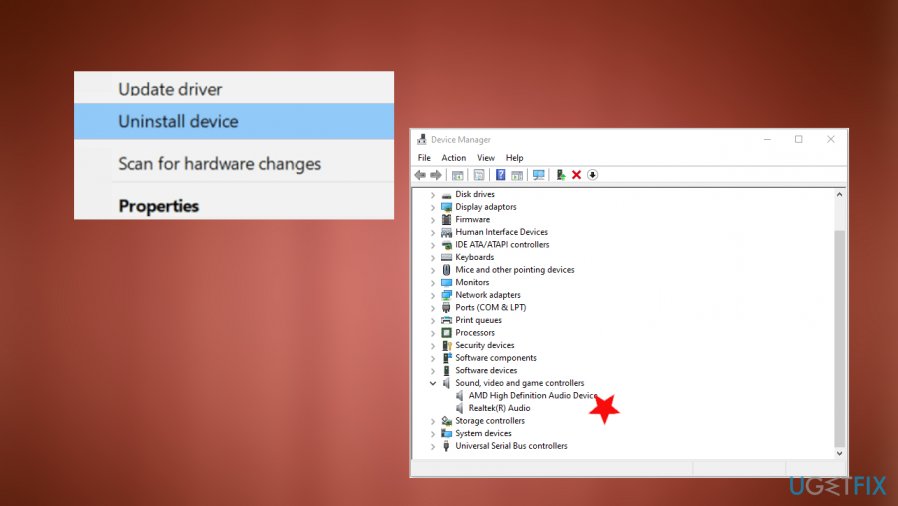This screenshot has height=506, width=898.
Task: Expand the Monitors node
Action: [x=433, y=283]
